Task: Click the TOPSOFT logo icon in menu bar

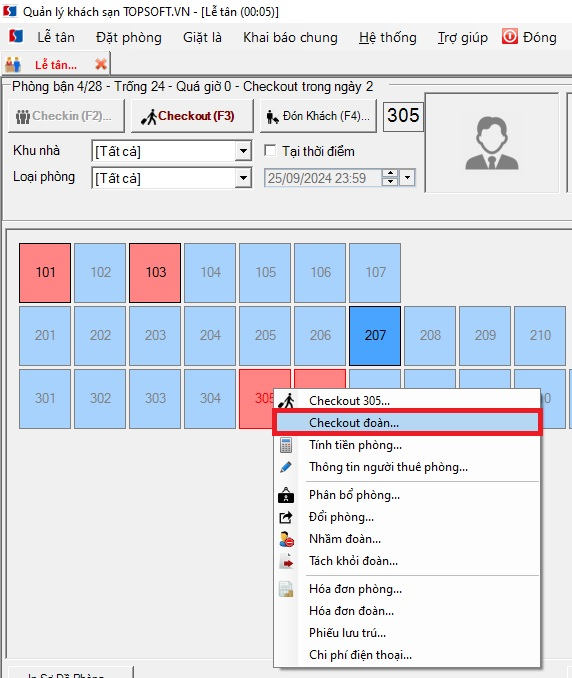Action: point(16,37)
